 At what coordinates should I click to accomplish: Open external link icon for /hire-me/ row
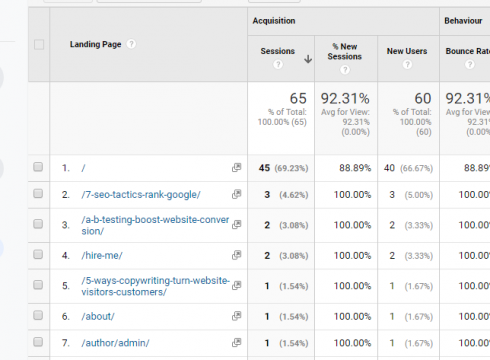click(236, 255)
